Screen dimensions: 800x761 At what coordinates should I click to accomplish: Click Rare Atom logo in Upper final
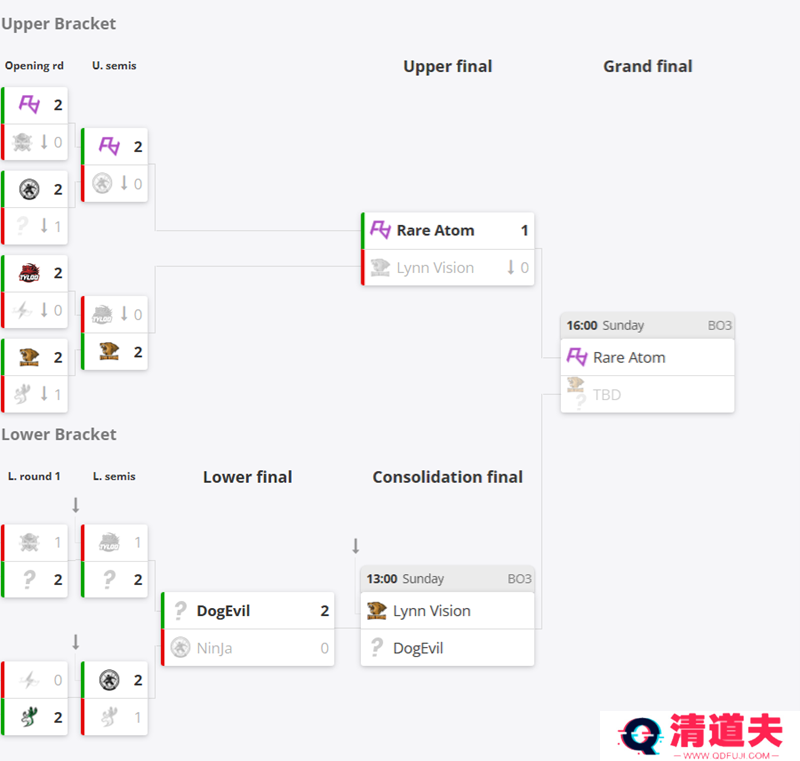(380, 230)
